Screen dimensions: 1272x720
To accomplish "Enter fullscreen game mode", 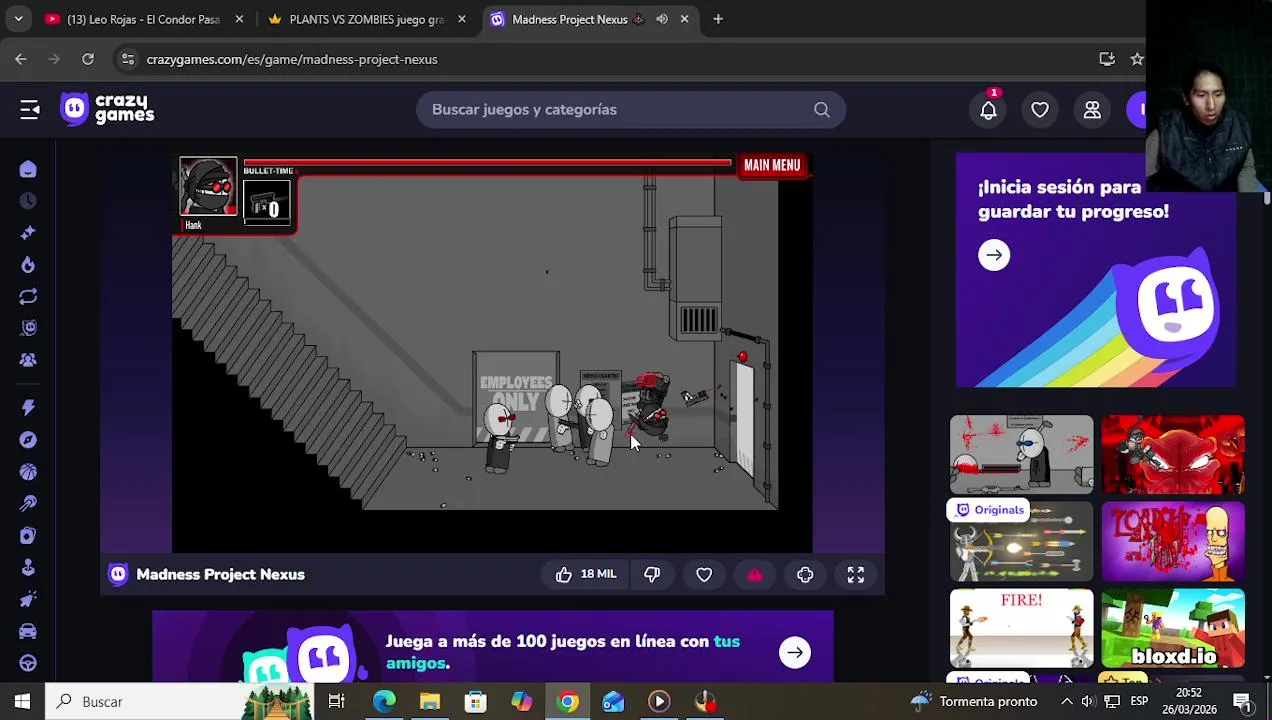I will 856,574.
